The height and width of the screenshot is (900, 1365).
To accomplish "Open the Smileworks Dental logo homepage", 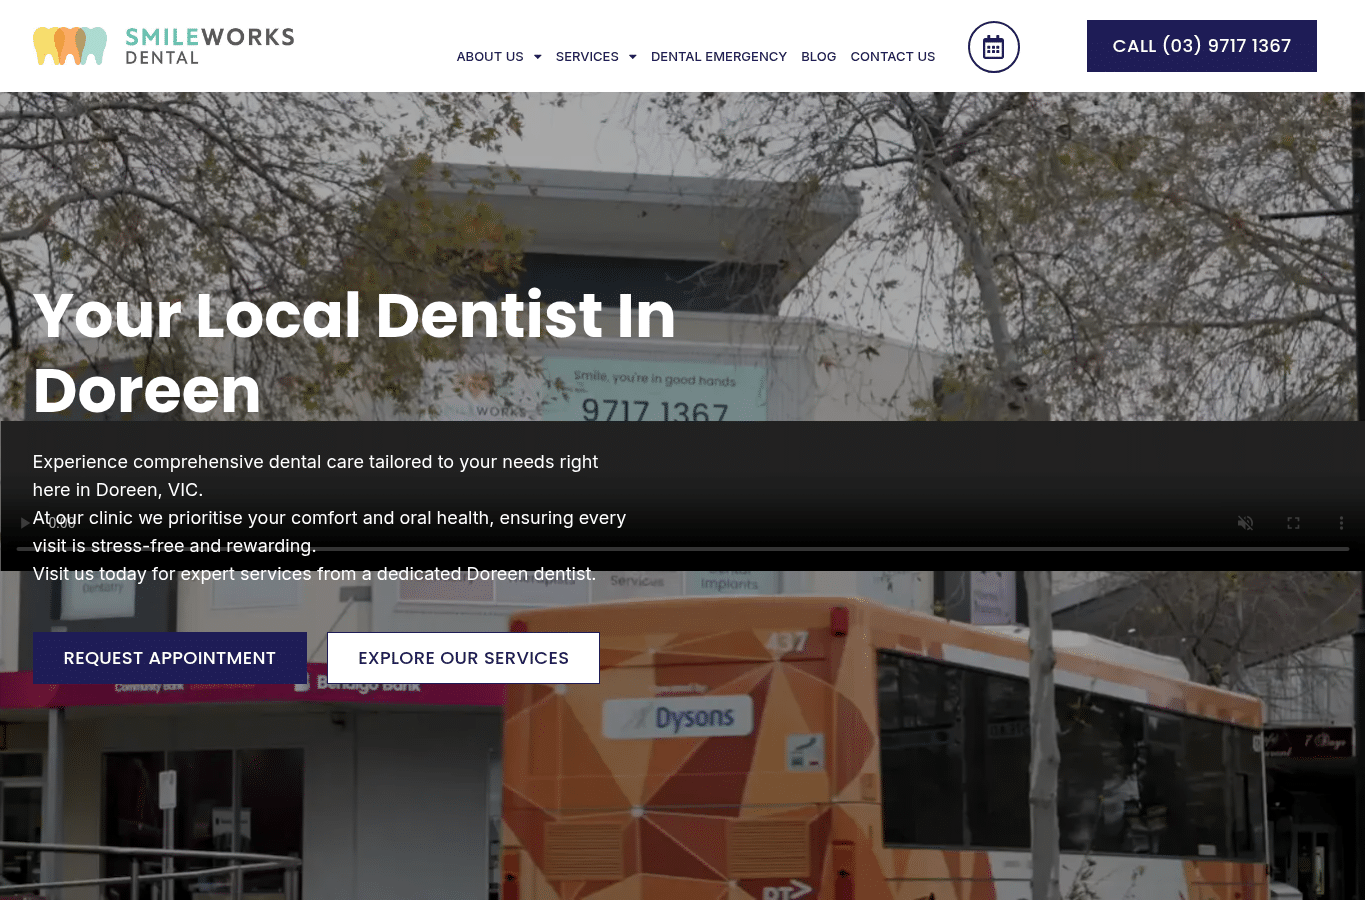I will pos(164,46).
